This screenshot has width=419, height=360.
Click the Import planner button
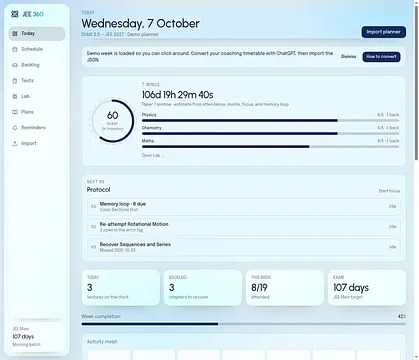pos(384,32)
